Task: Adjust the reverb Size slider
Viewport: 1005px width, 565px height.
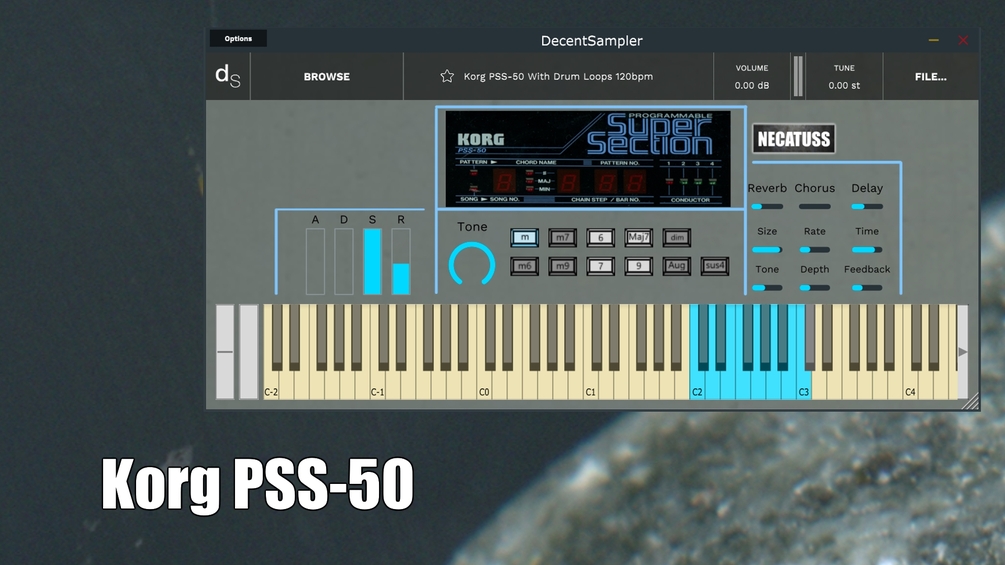Action: coord(767,249)
